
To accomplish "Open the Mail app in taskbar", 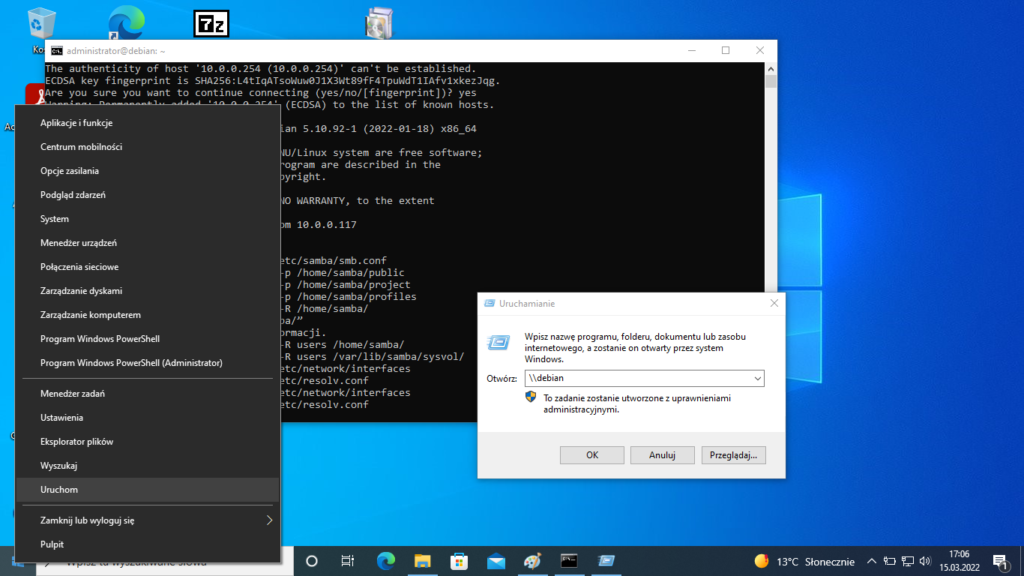I will pyautogui.click(x=494, y=561).
